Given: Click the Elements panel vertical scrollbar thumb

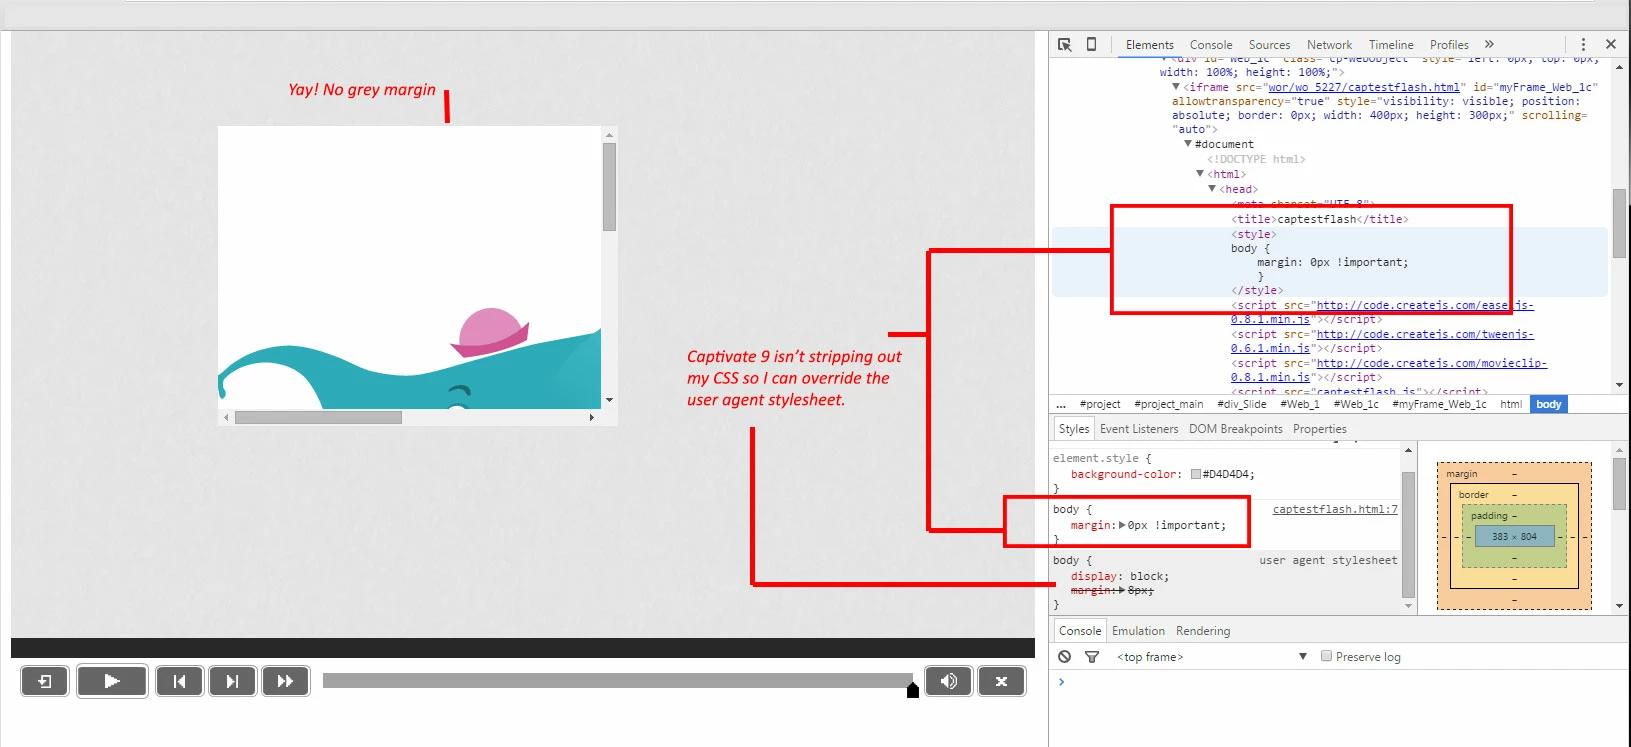Looking at the screenshot, I should 1619,223.
